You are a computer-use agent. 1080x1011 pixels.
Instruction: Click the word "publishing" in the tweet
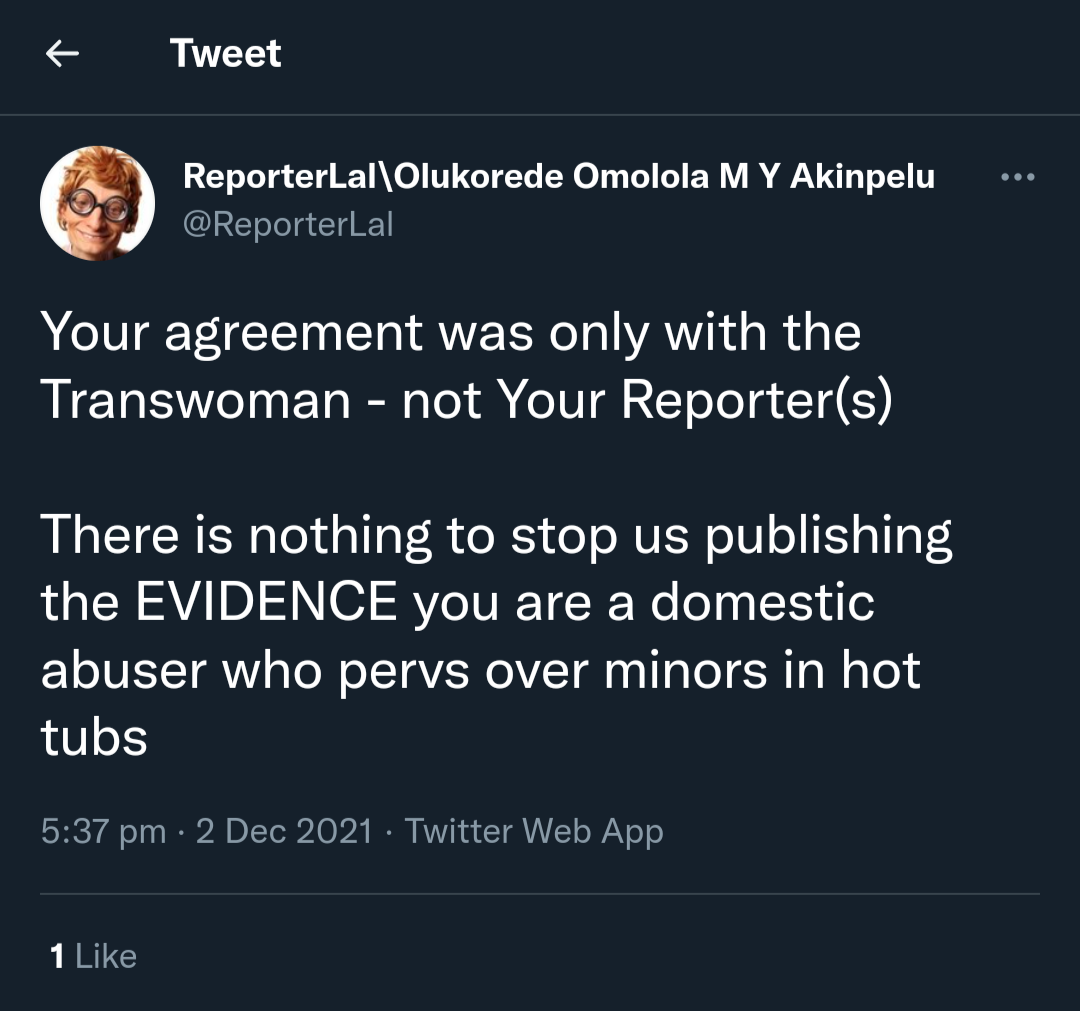pyautogui.click(x=828, y=537)
